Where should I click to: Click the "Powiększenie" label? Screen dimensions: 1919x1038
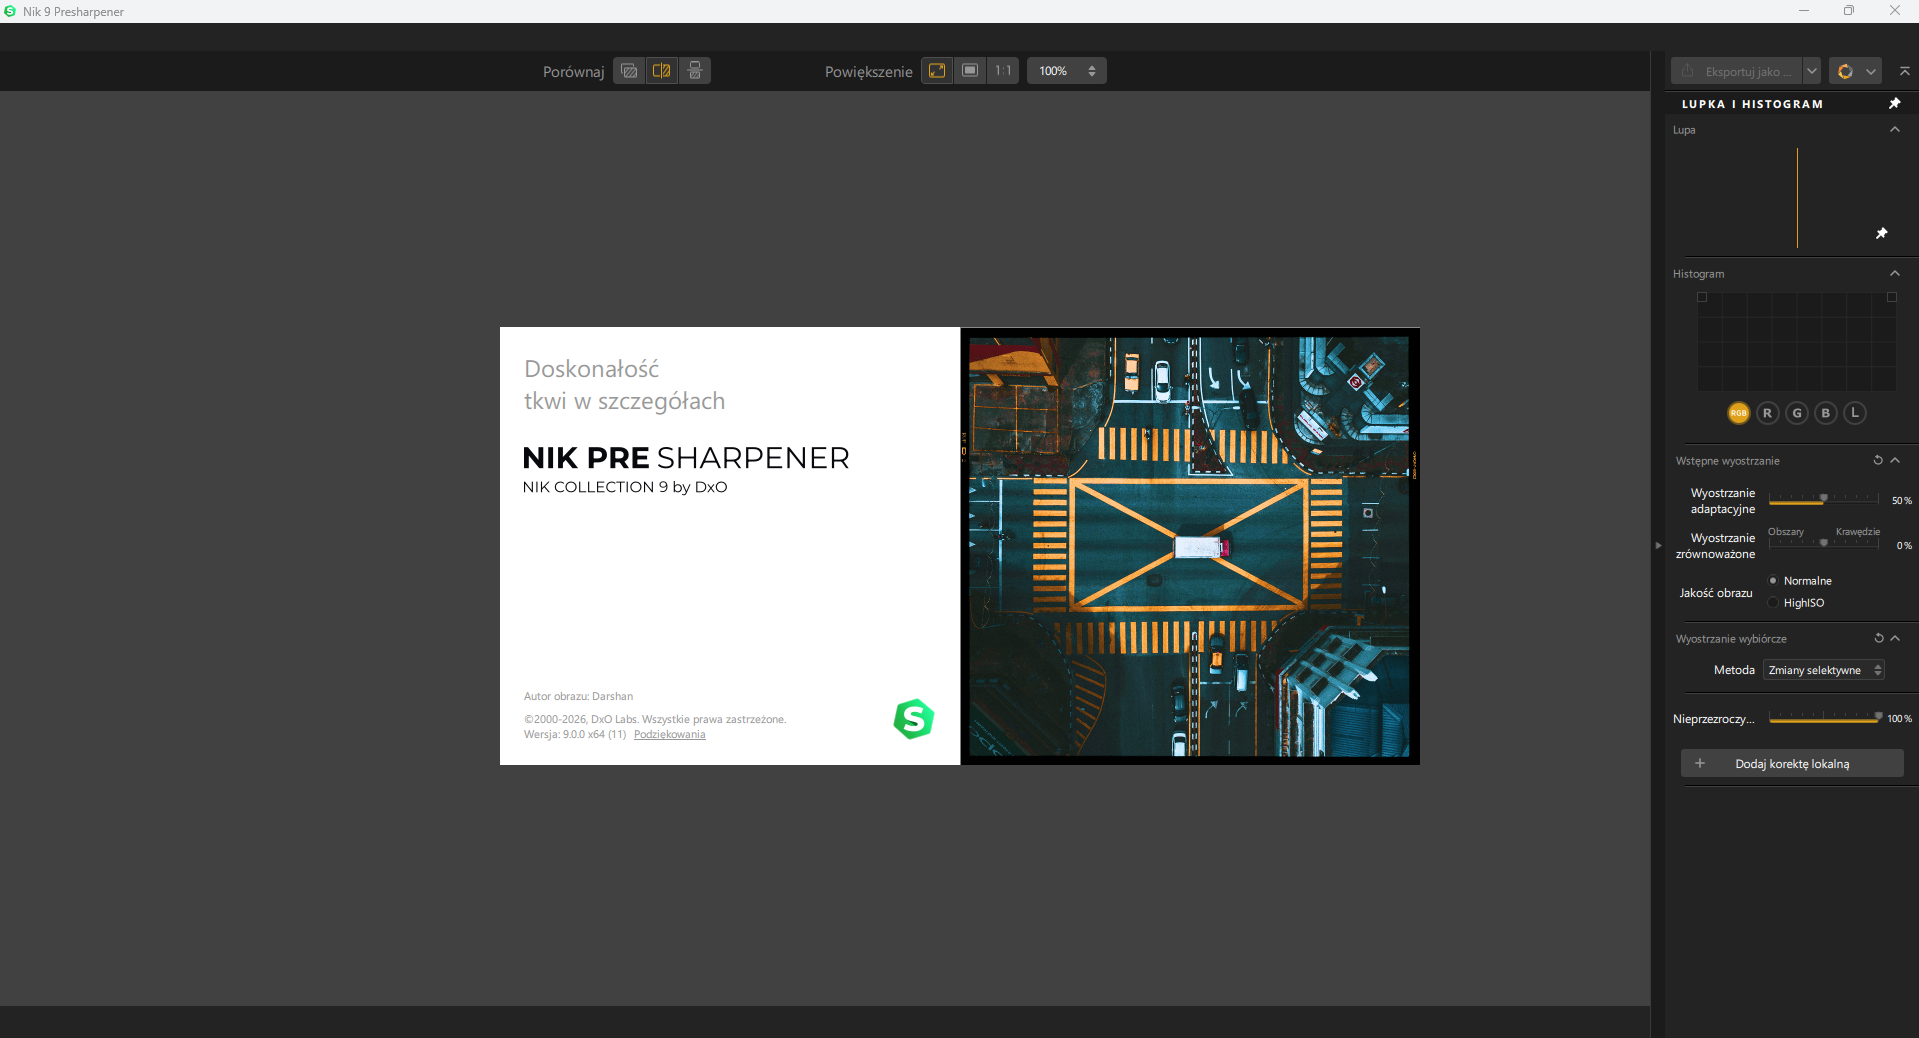(869, 72)
